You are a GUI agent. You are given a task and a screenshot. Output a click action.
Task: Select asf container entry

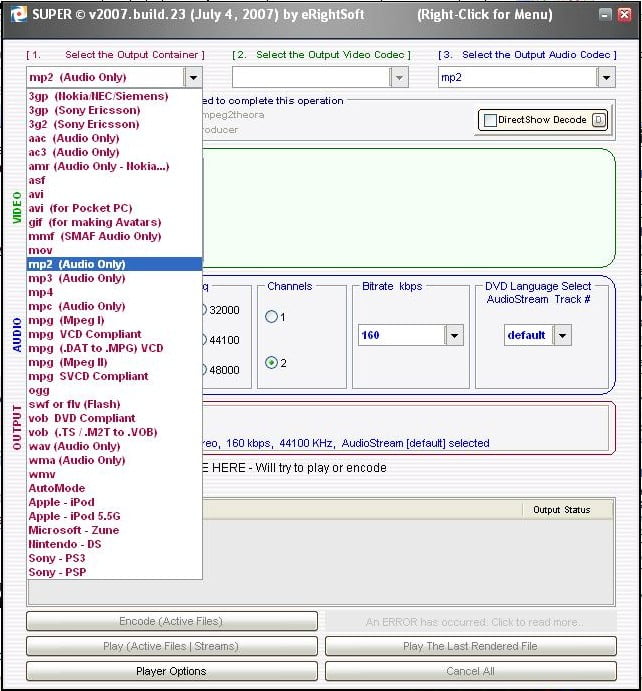click(115, 180)
